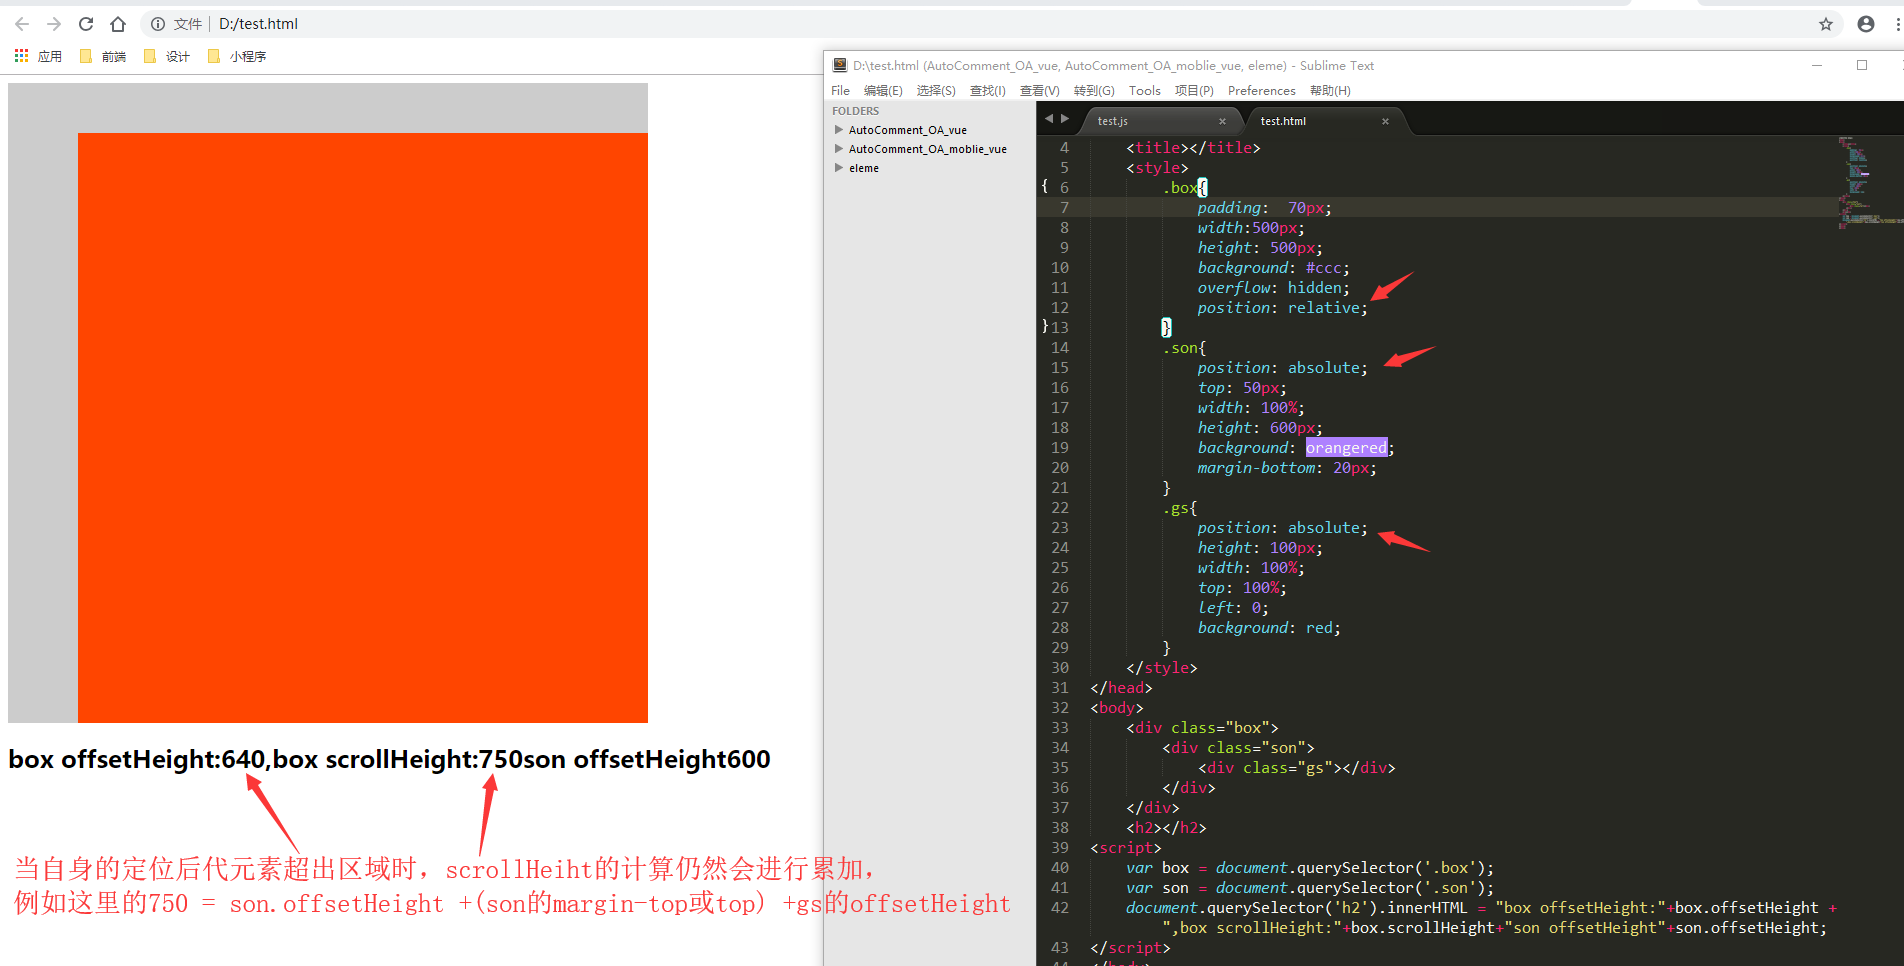The height and width of the screenshot is (966, 1904).
Task: Click the next tab right arrow
Action: [x=1065, y=119]
